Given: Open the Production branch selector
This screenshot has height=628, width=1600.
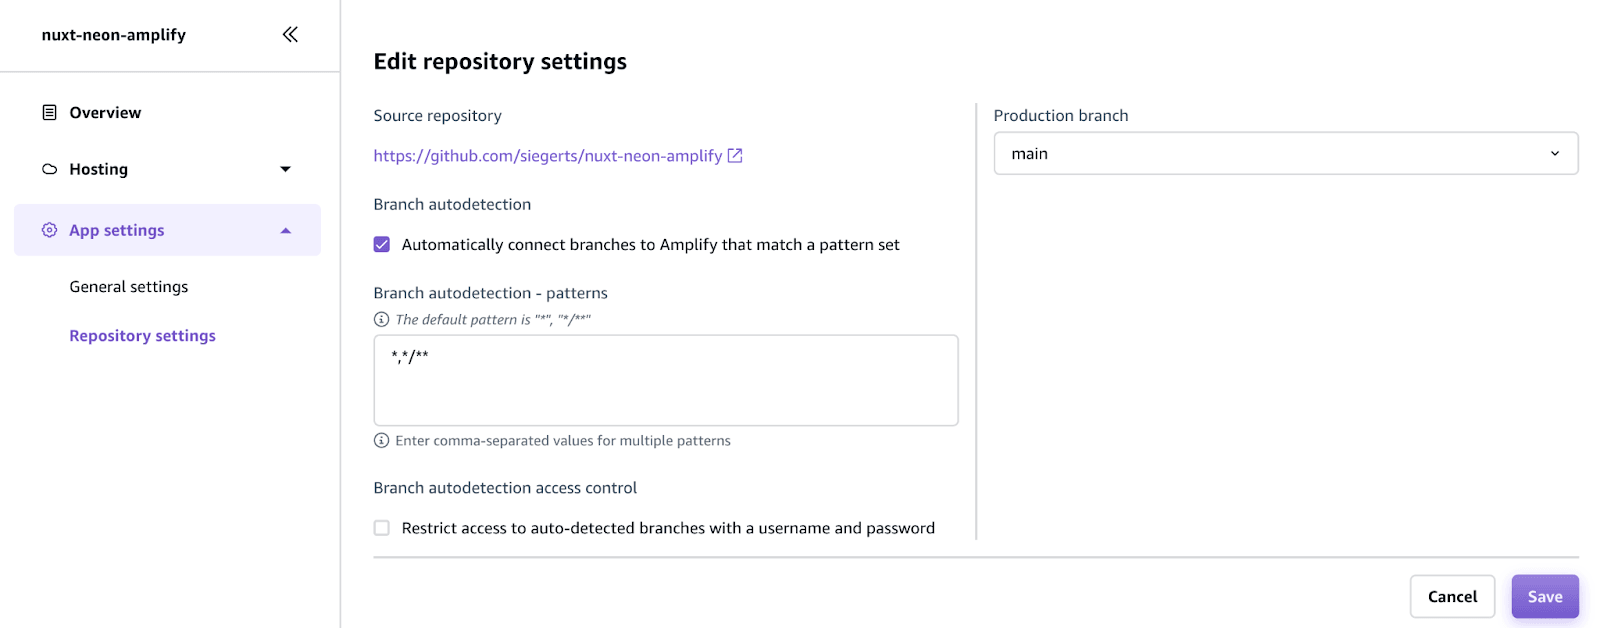Looking at the screenshot, I should 1284,153.
